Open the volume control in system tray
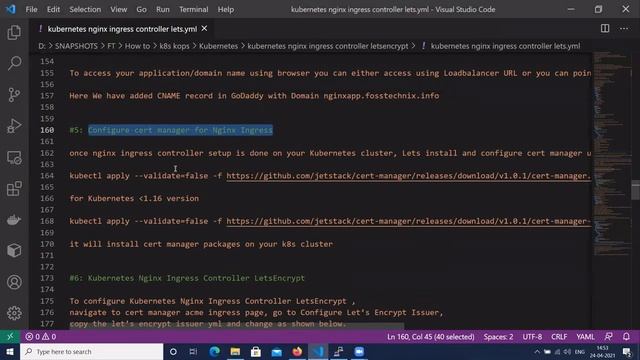 tap(567, 352)
